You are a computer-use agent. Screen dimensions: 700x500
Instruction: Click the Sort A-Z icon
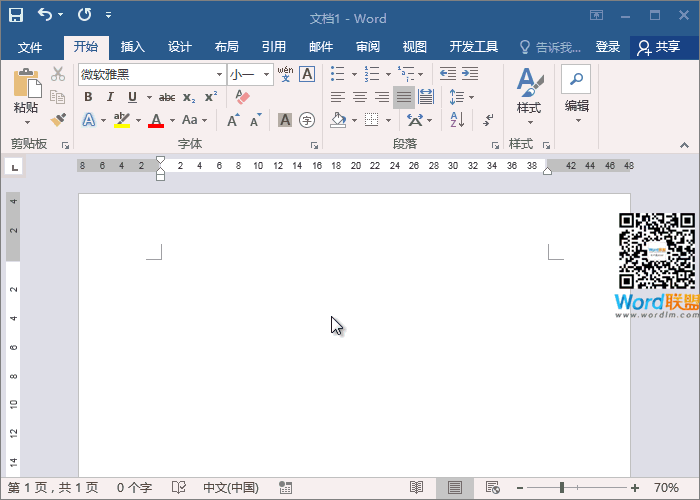coord(457,120)
